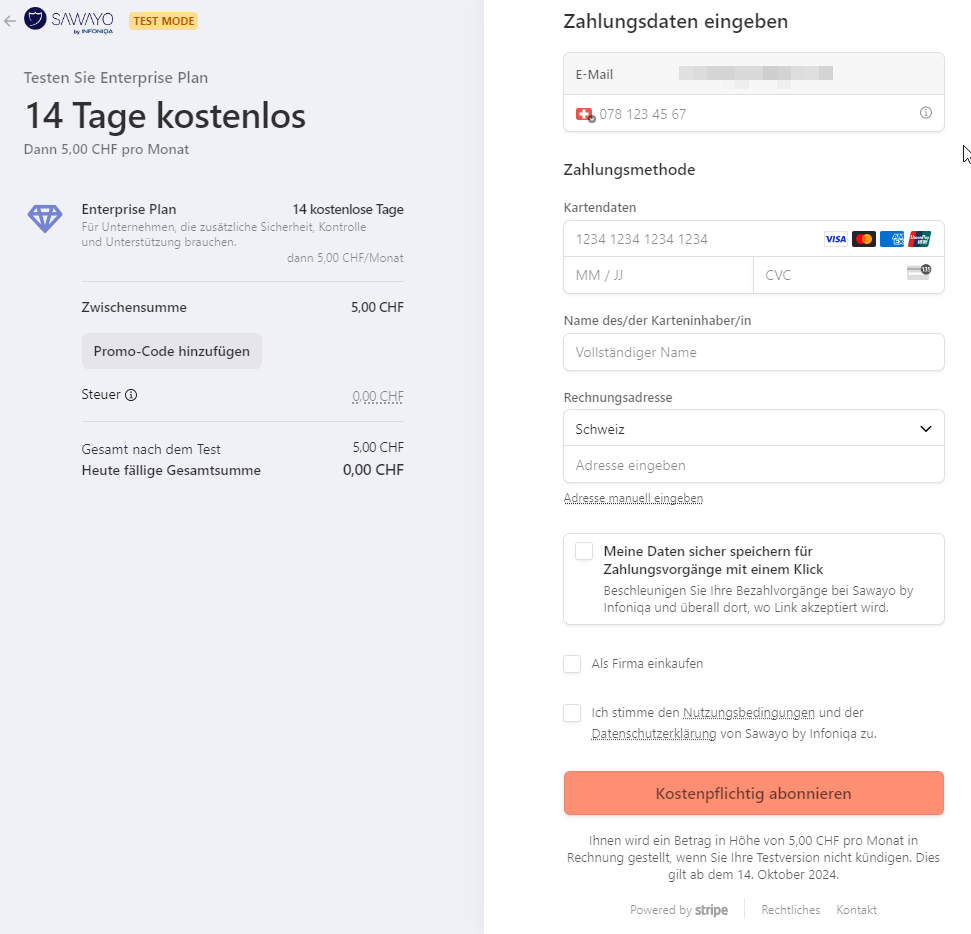Screen dimensions: 971x934
Task: Open the Swiss flag country code selector
Action: tap(585, 115)
